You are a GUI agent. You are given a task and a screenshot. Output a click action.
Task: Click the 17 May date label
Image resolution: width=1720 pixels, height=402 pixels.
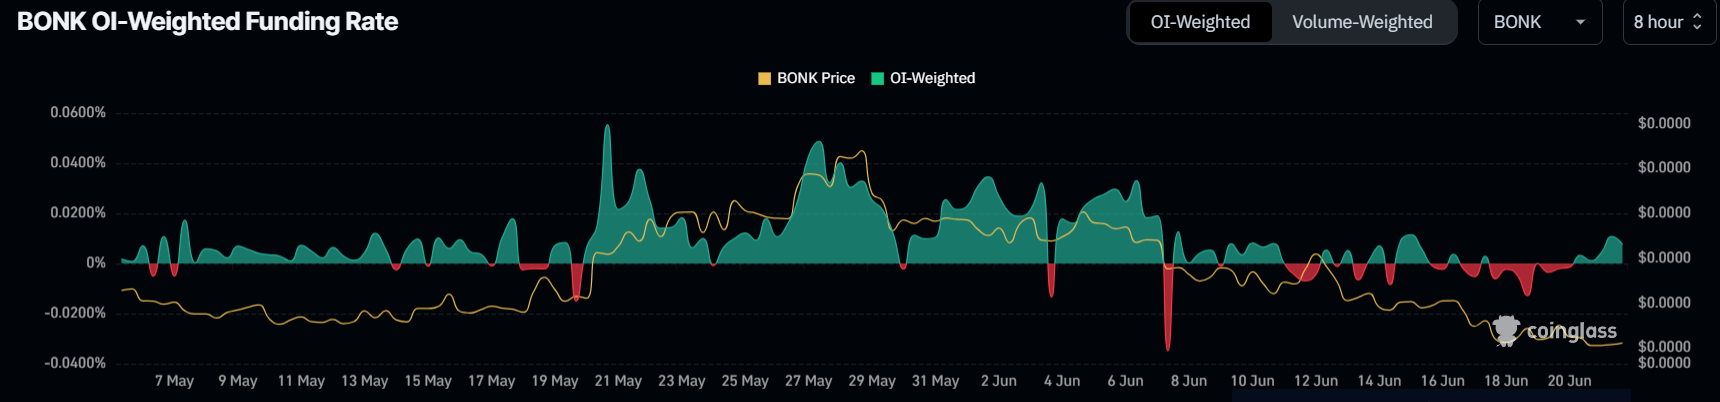click(x=491, y=381)
